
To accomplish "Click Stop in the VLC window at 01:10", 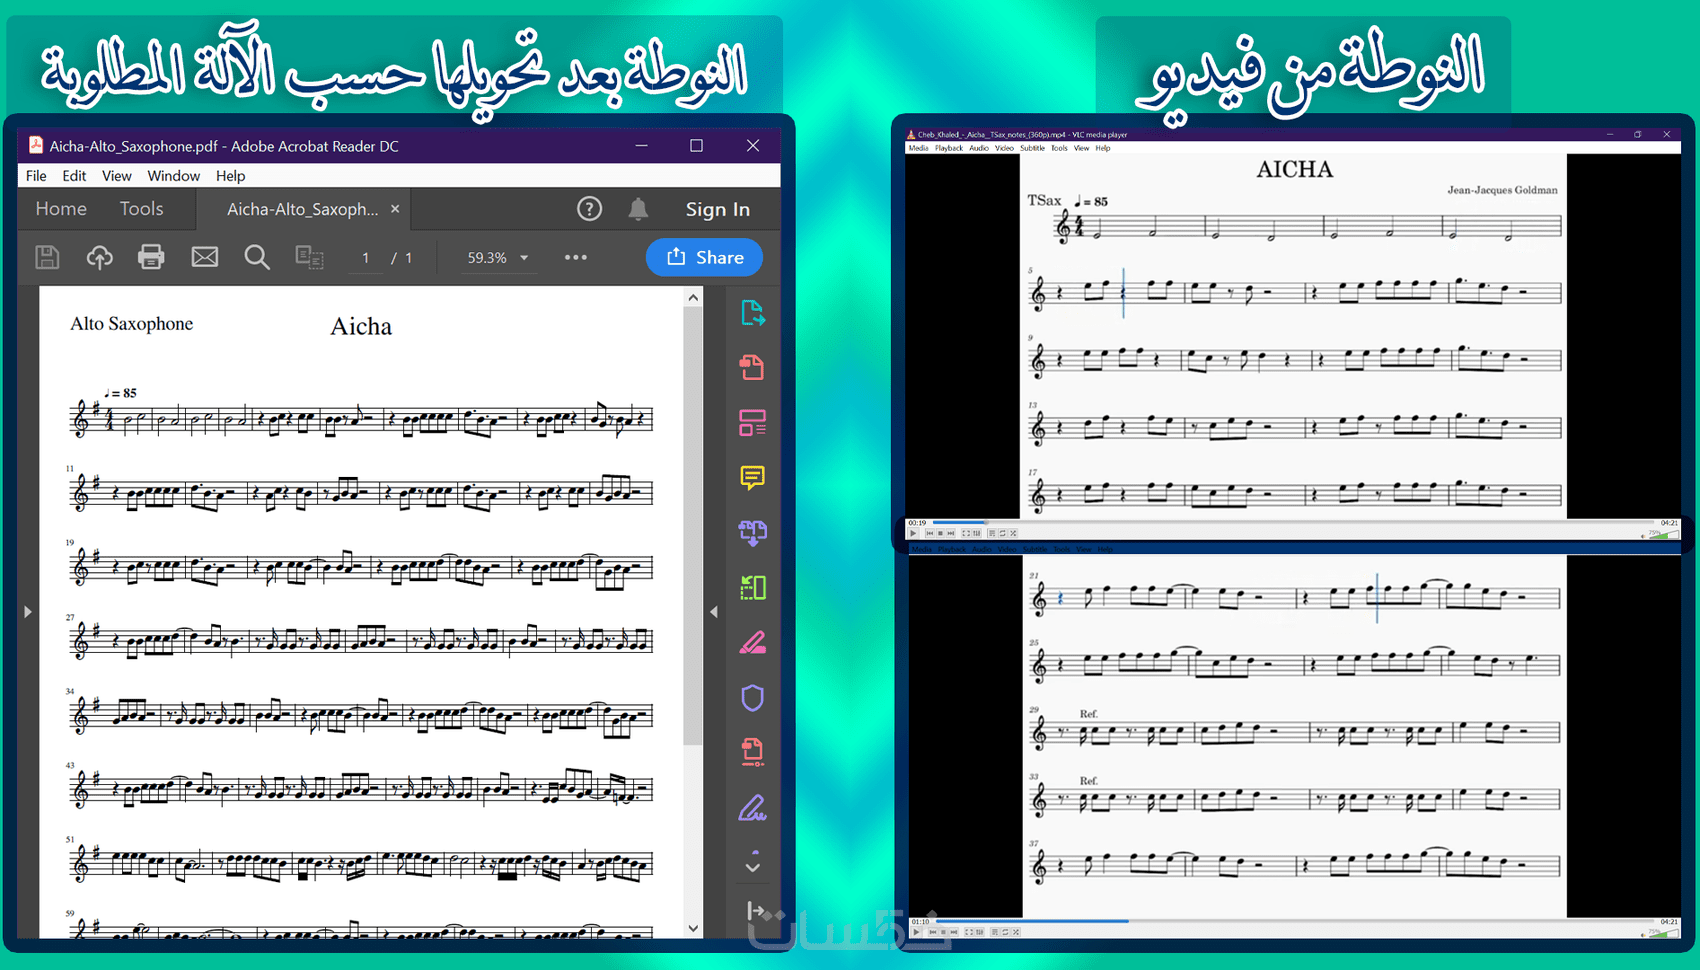I will tap(943, 932).
